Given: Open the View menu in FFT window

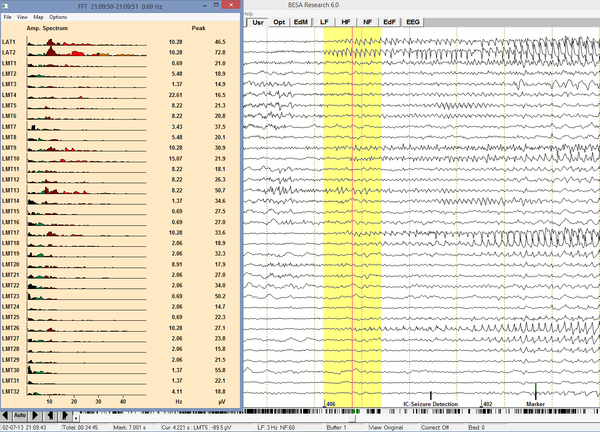Looking at the screenshot, I should click(x=21, y=17).
